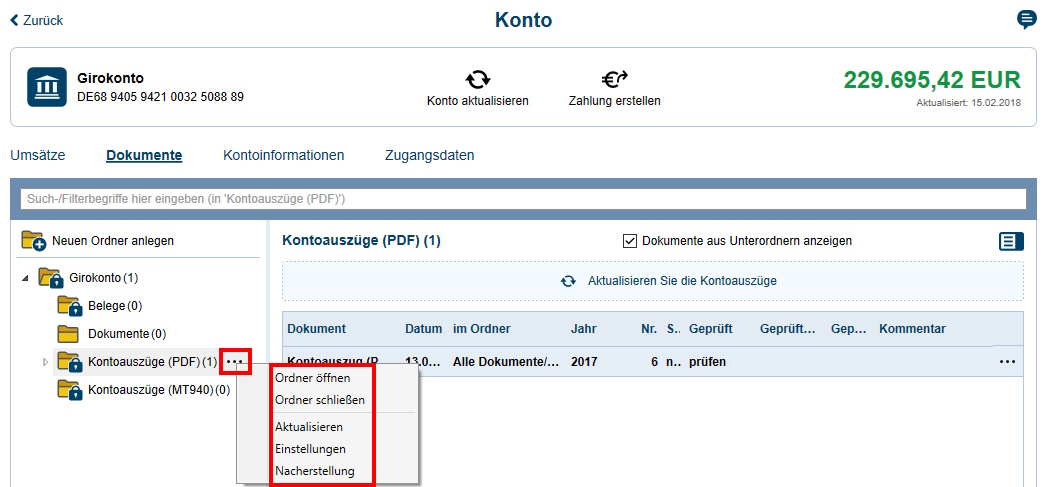Viewport: 1043px width, 487px height.
Task: Create a folder via Neuen Ordner anlegen
Action: pyautogui.click(x=113, y=241)
